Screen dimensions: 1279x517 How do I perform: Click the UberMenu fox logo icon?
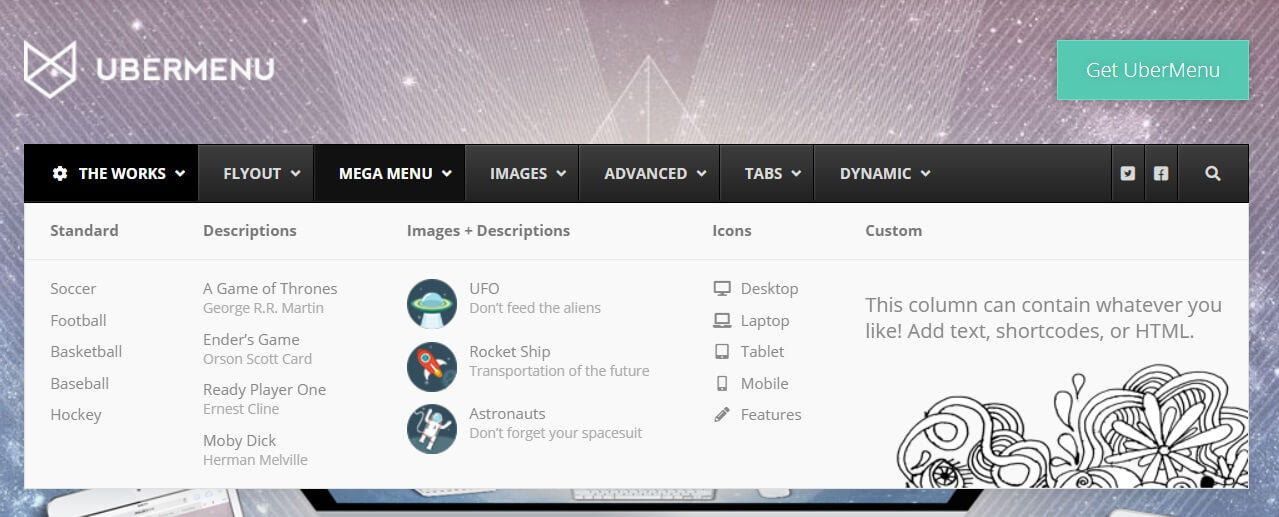tap(50, 69)
